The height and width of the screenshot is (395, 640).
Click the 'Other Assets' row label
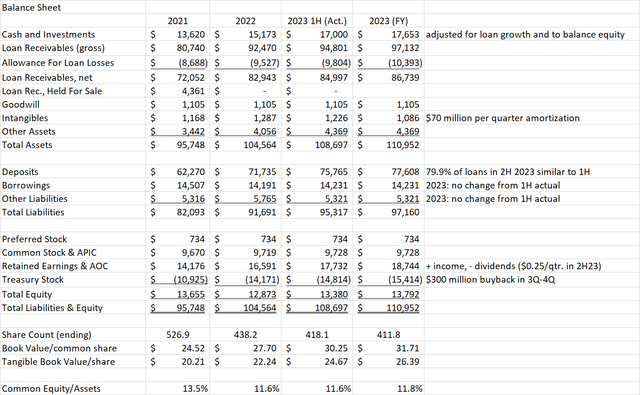29,131
